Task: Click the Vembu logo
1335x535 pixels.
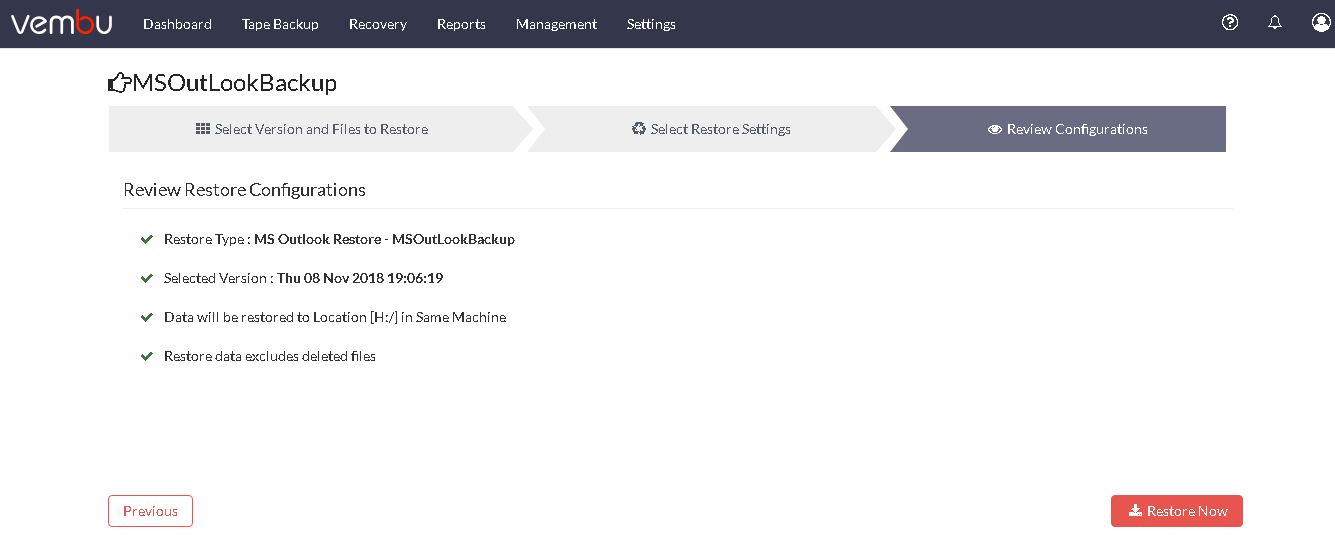Action: pyautogui.click(x=61, y=23)
